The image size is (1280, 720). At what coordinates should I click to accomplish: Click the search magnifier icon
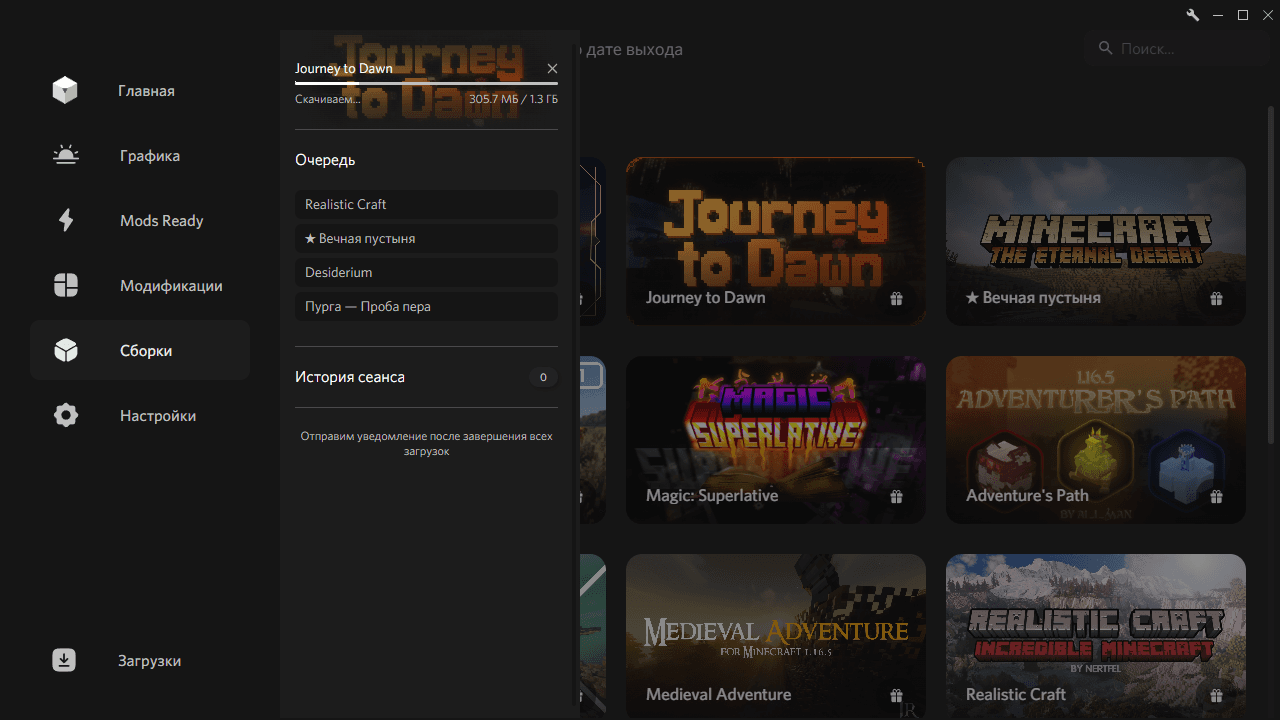pyautogui.click(x=1105, y=48)
